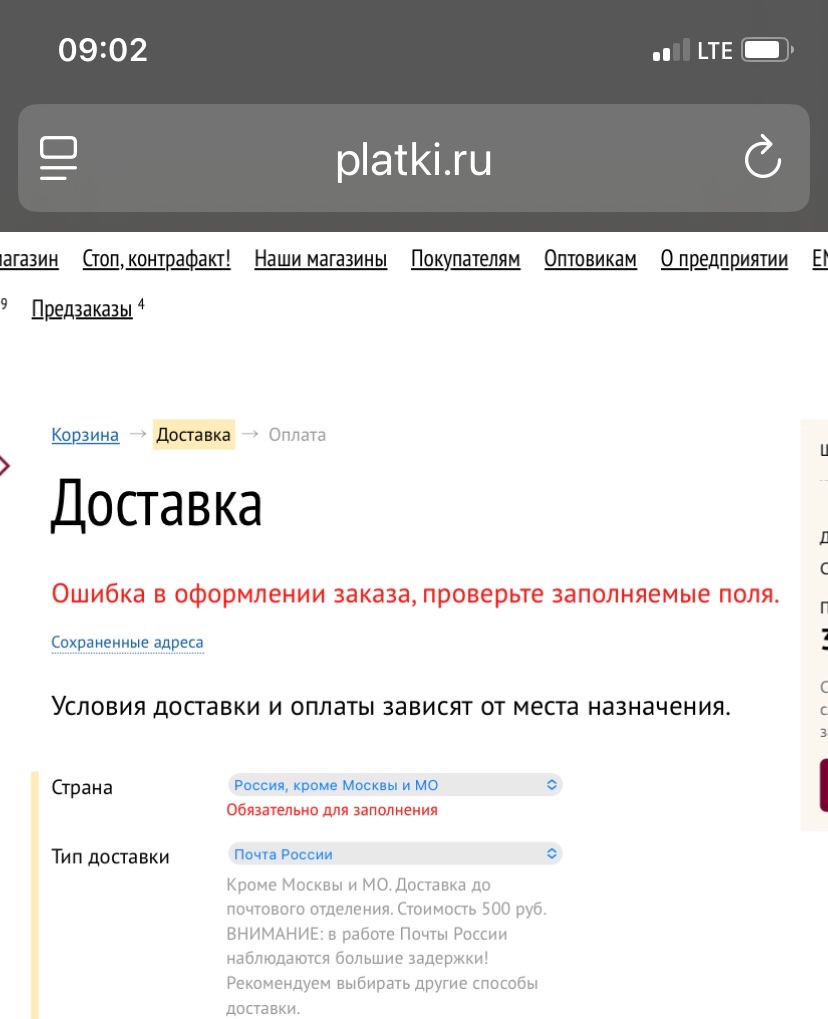The width and height of the screenshot is (828, 1019).
Task: Tap the LTE network indicator
Action: point(715,51)
